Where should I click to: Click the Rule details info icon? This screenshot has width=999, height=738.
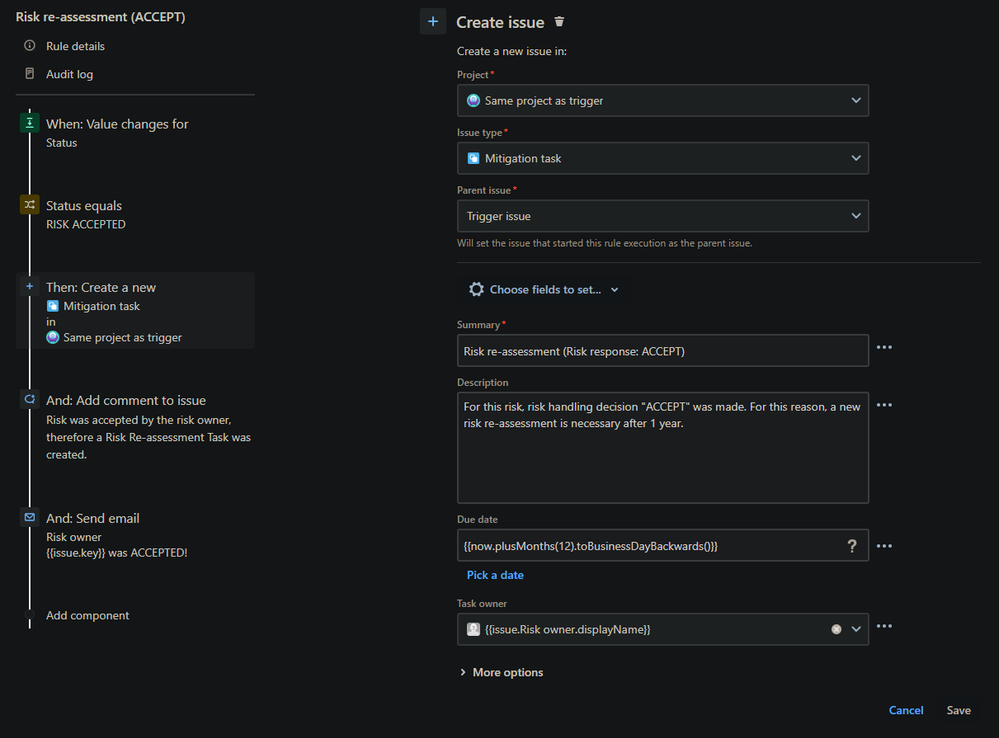29,45
